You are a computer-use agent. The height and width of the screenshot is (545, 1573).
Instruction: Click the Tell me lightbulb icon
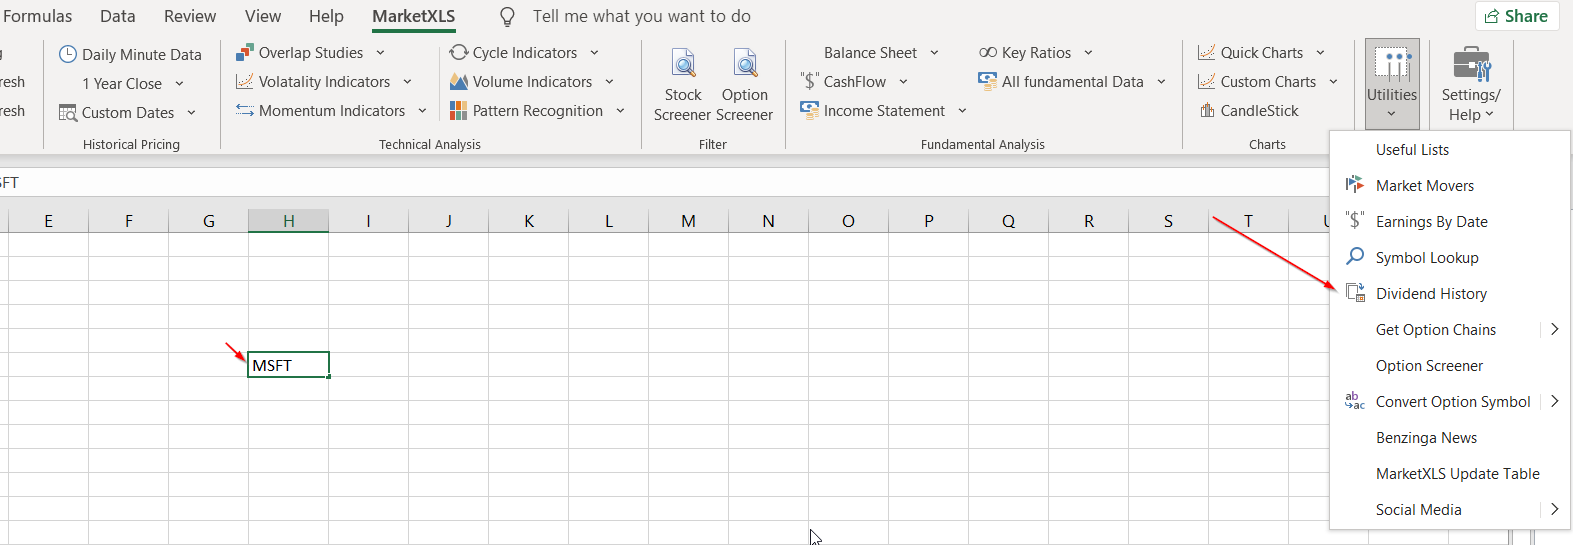tap(507, 17)
